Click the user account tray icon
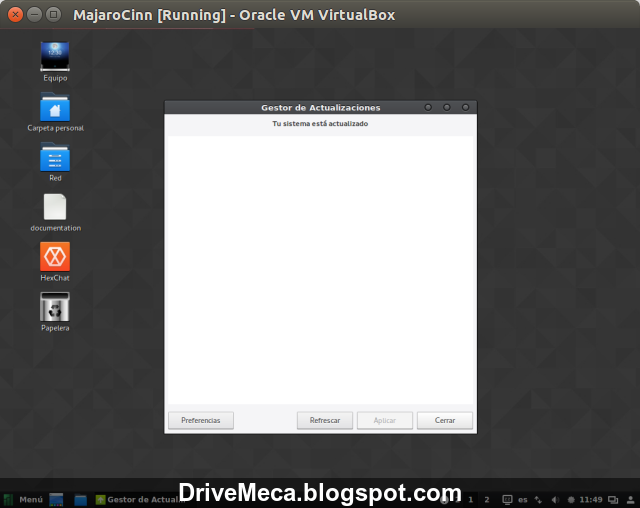Screen dimensions: 640x508 click(631, 499)
